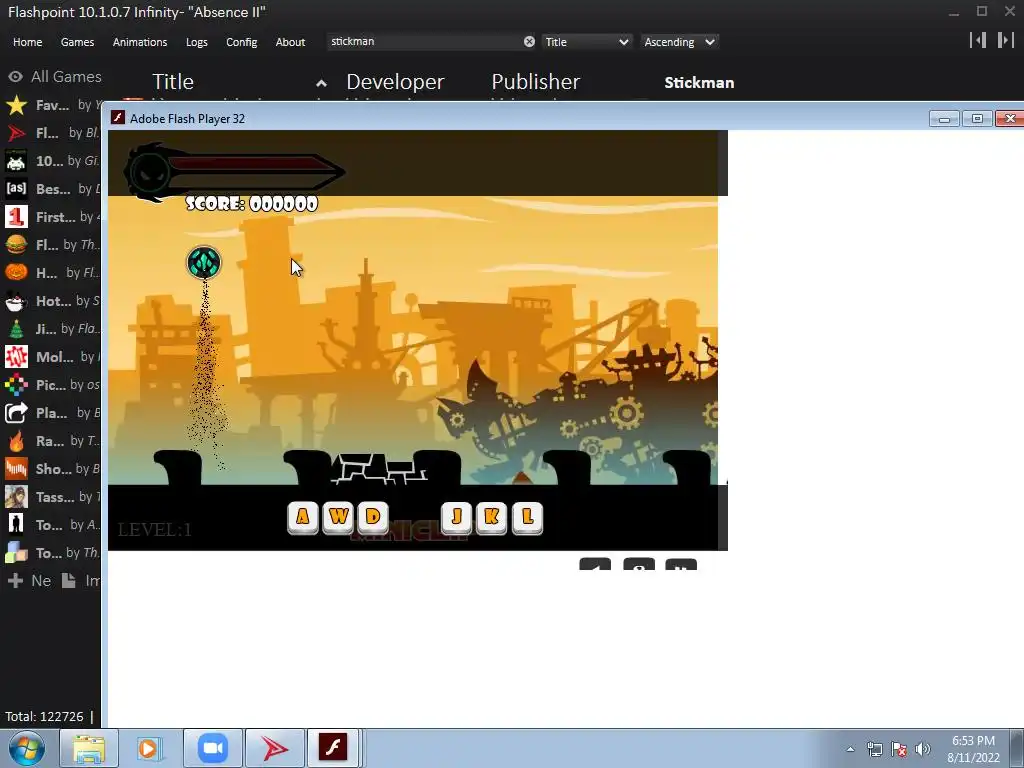
Task: Select the red Flashpoint arrow playlist icon
Action: pyautogui.click(x=16, y=133)
